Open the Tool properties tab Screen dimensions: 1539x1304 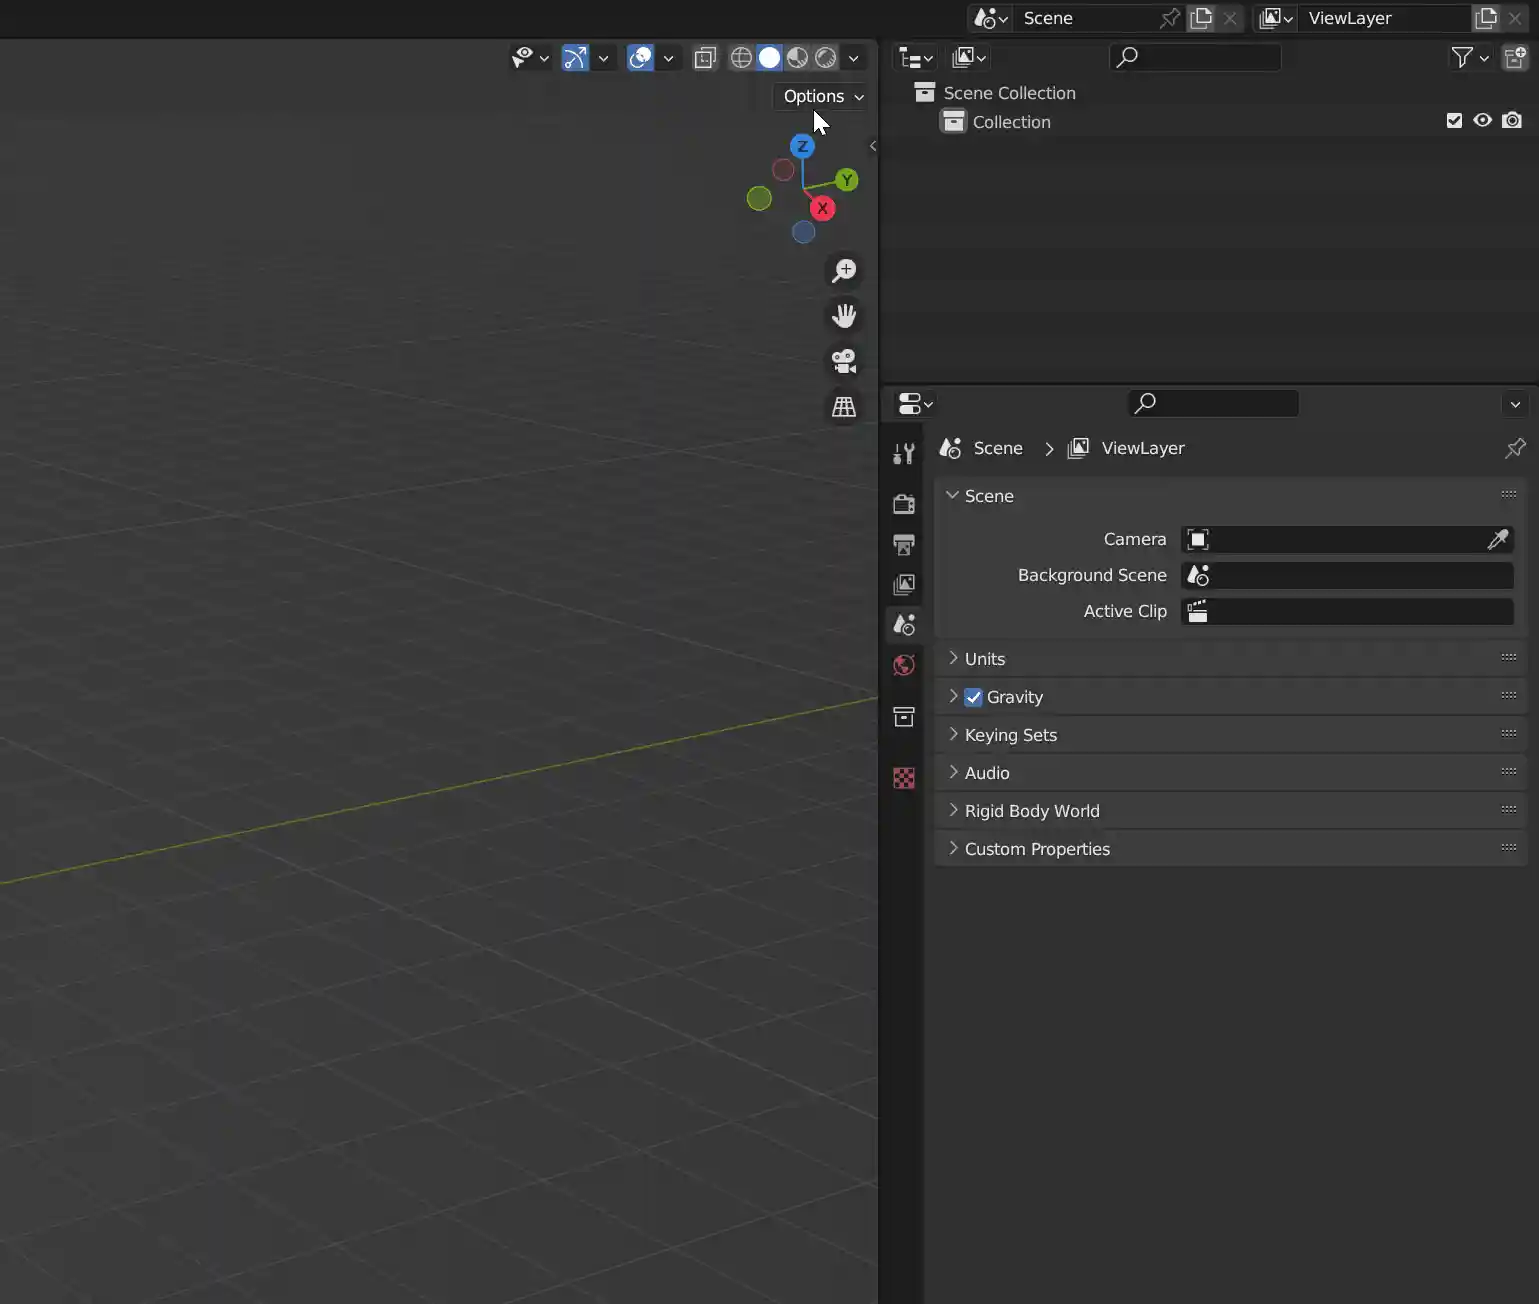[x=904, y=454]
